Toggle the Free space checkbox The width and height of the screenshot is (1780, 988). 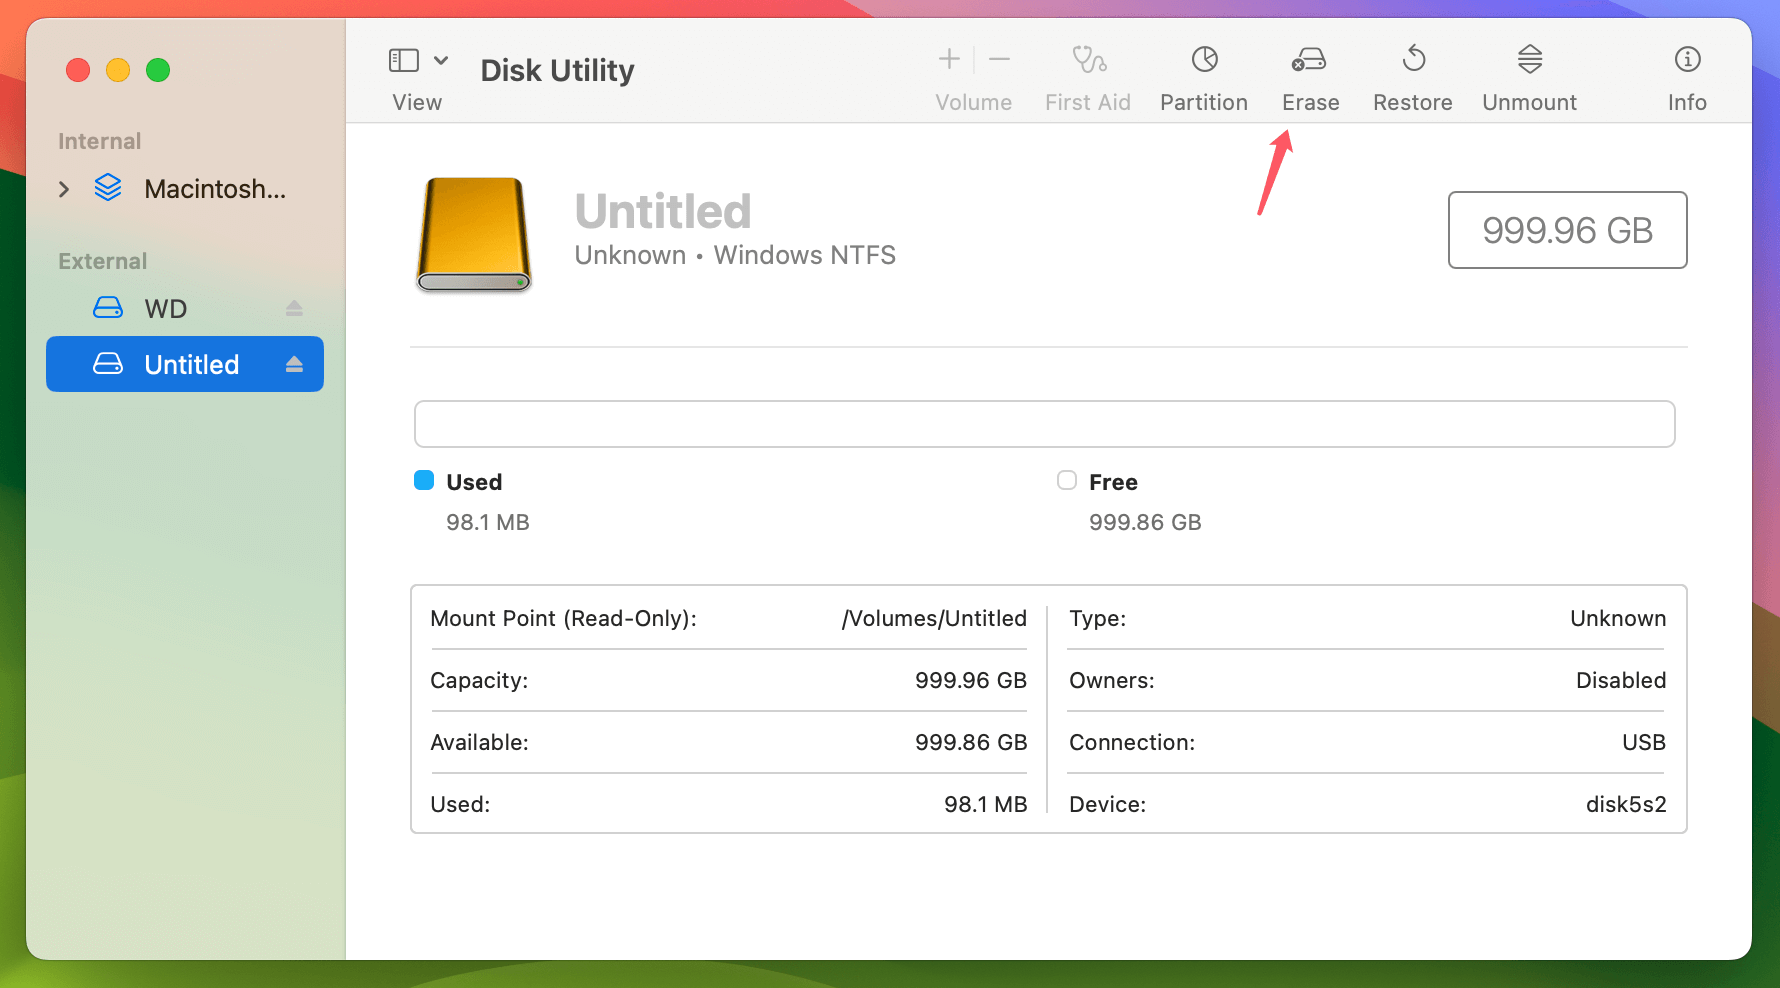click(1066, 481)
